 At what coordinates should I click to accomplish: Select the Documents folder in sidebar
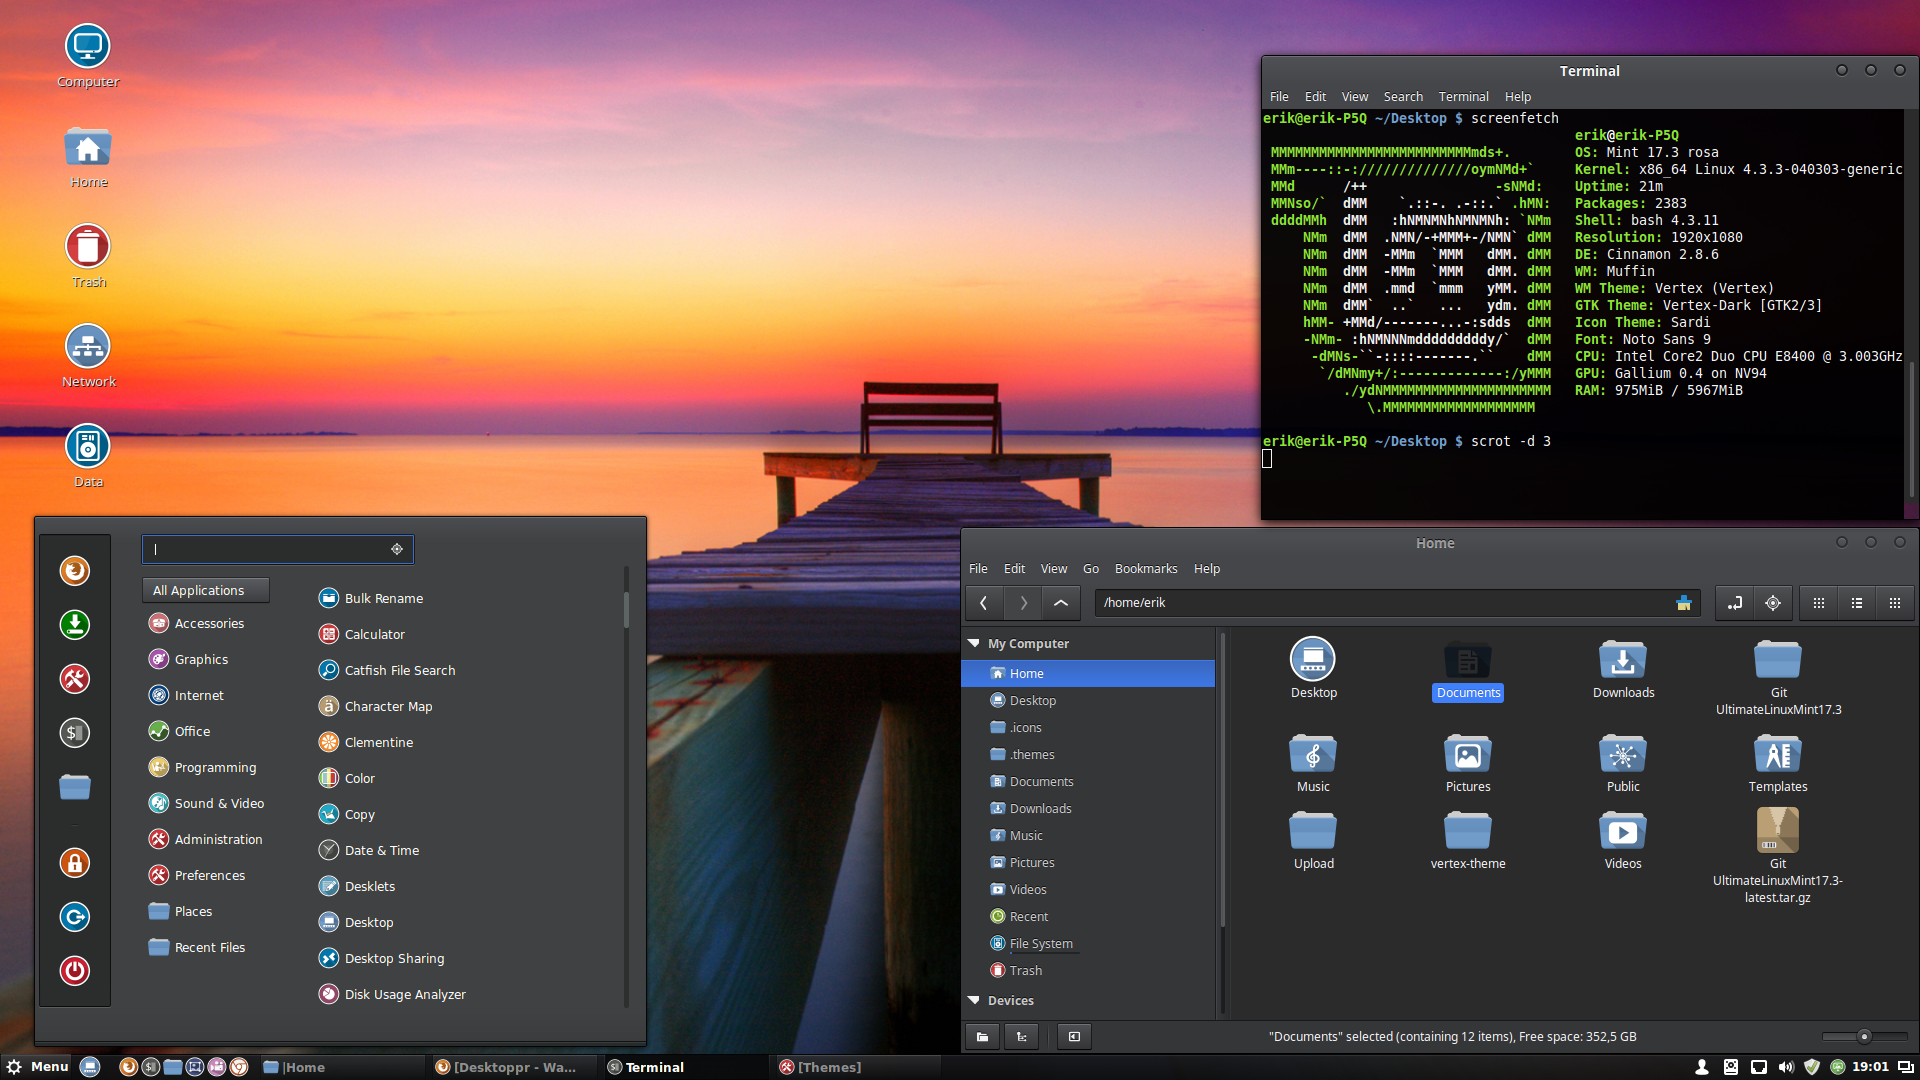(x=1040, y=781)
